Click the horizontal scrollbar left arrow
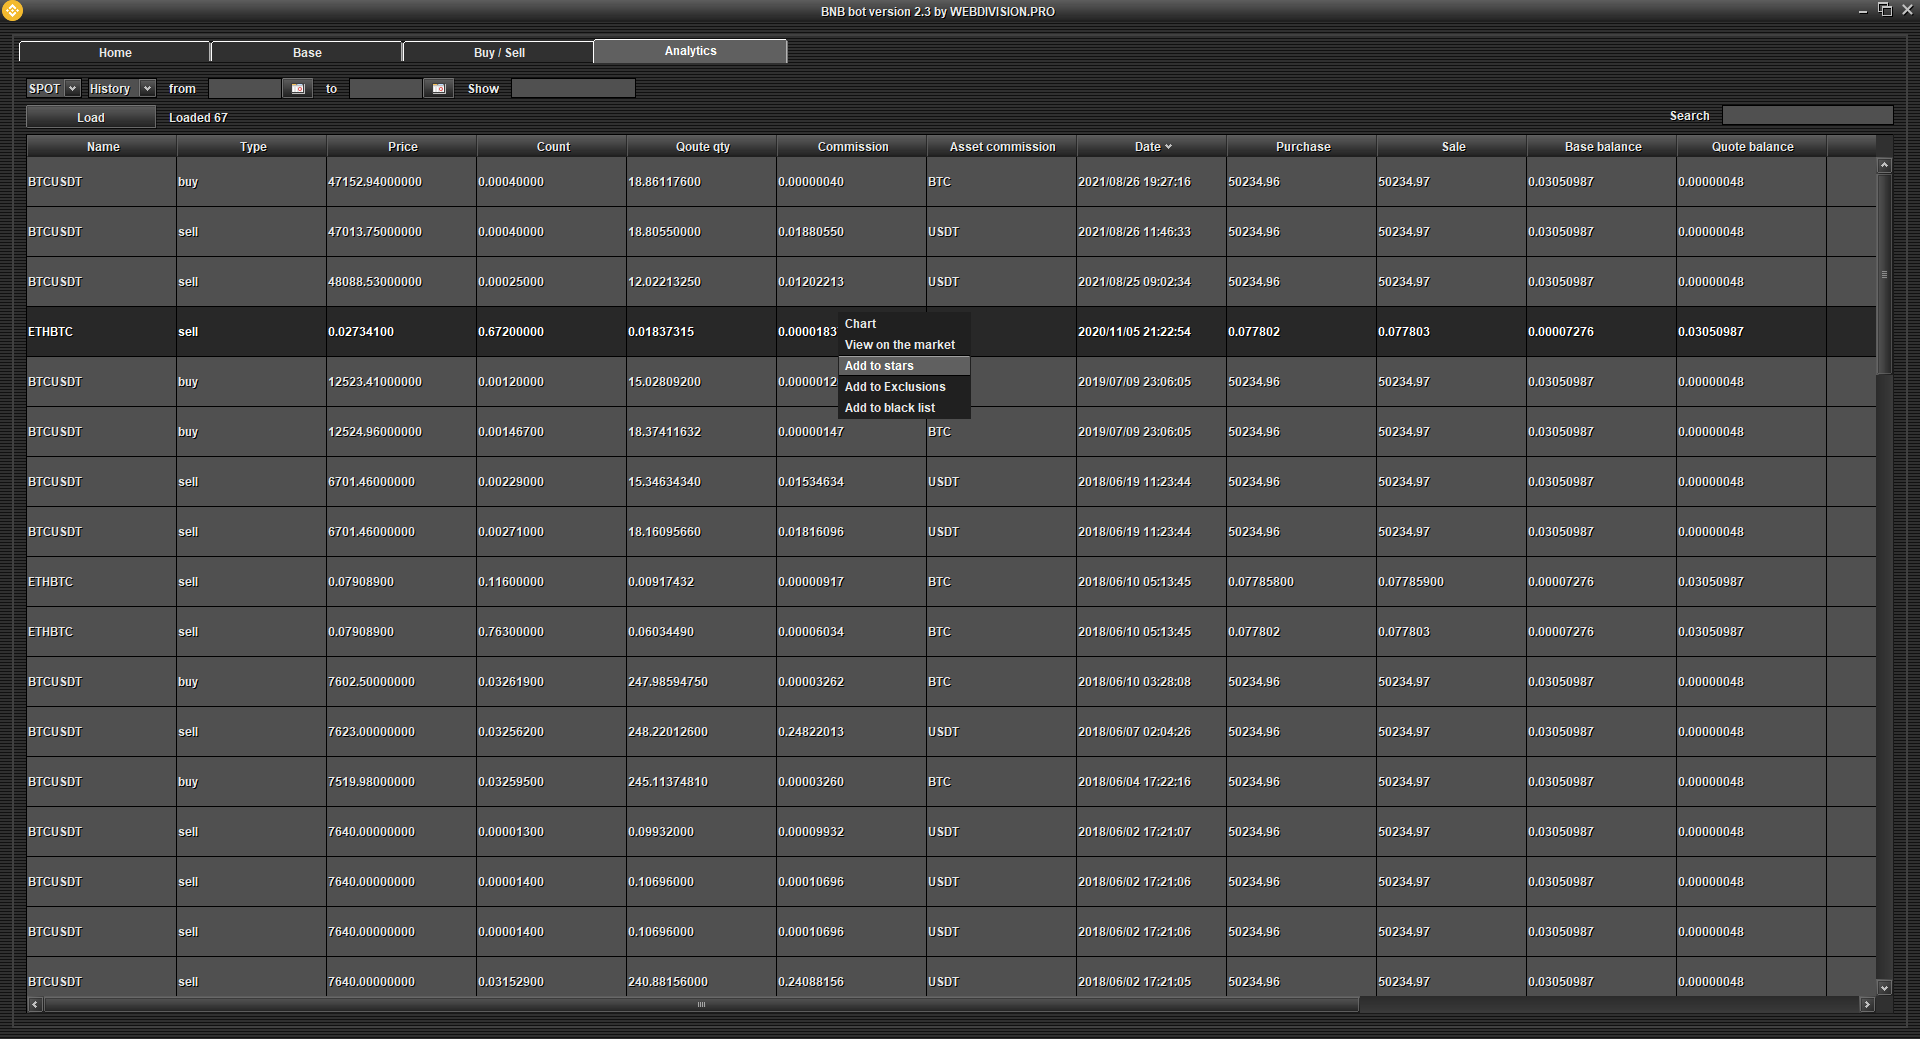This screenshot has width=1920, height=1039. point(35,1004)
